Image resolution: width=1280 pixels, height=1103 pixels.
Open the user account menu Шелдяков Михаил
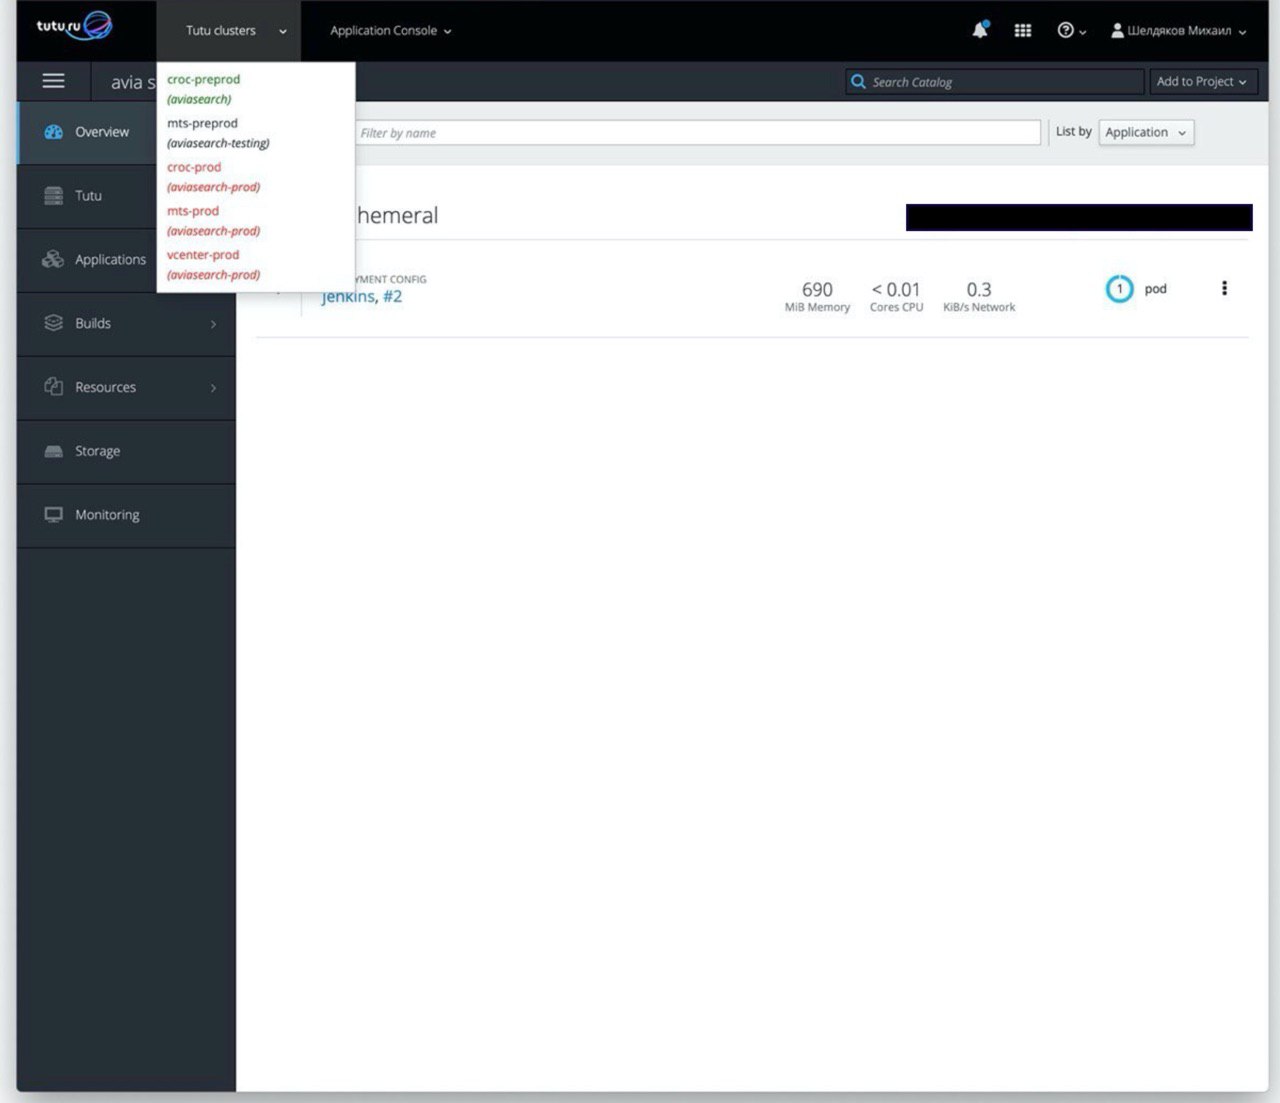1179,31
